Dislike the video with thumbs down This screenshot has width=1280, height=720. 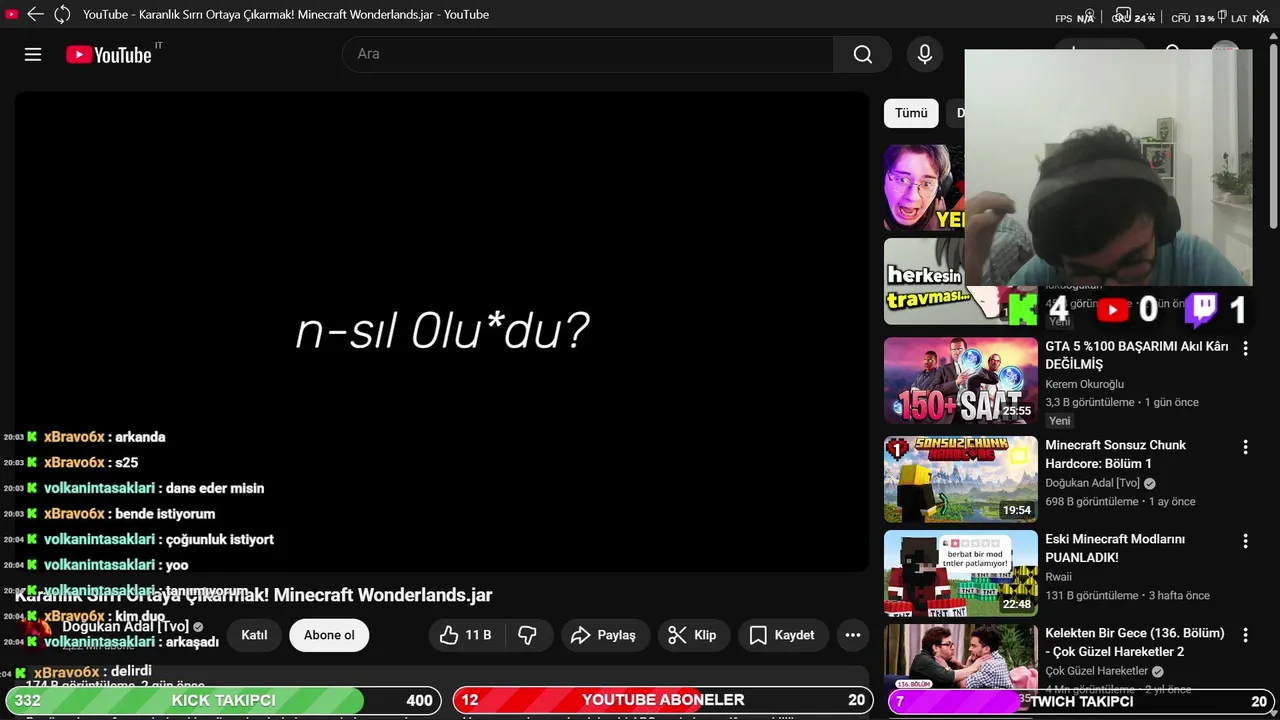(527, 635)
